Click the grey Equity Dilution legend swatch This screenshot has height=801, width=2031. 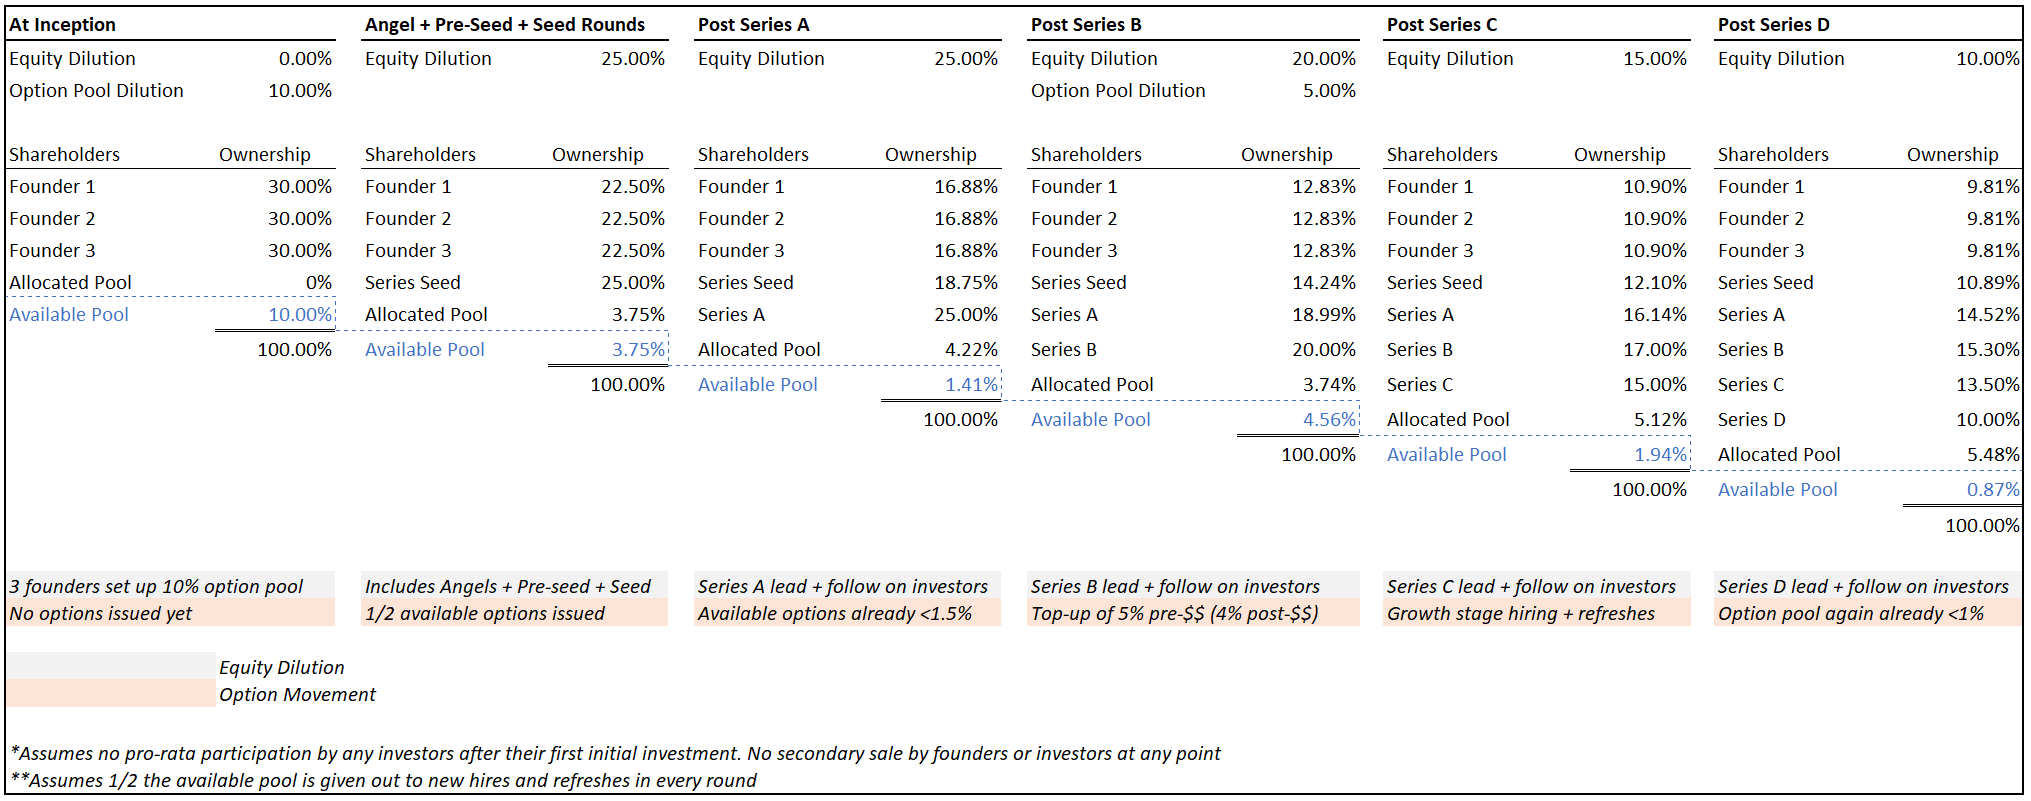point(110,667)
